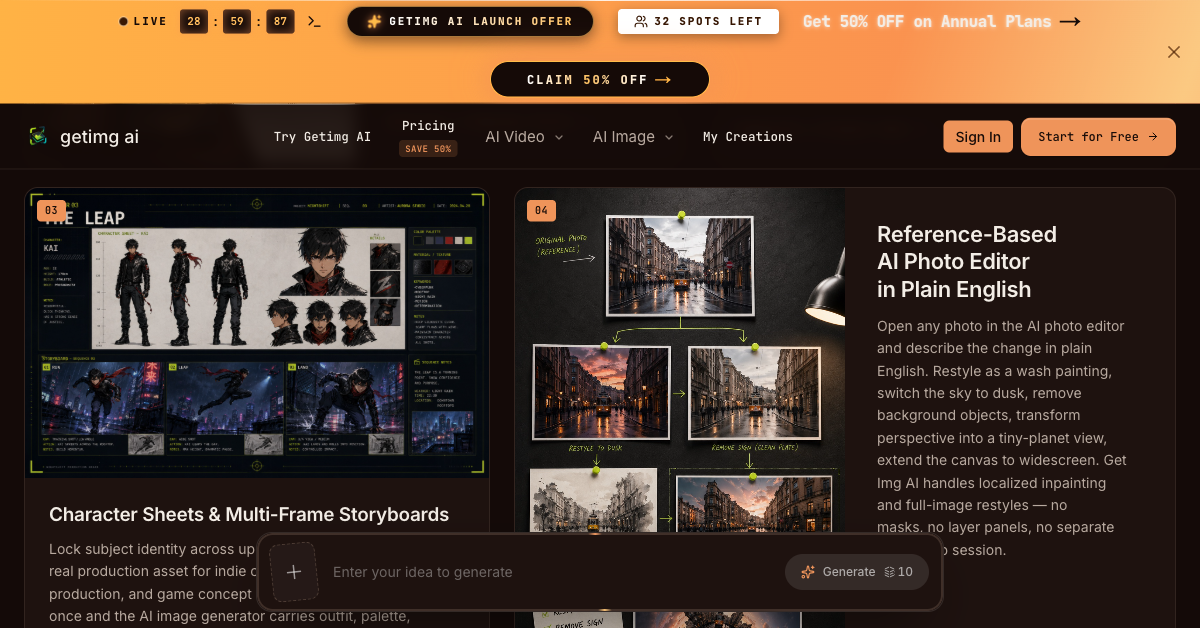Click the countdown timer 28 box
The height and width of the screenshot is (628, 1200).
(x=194, y=21)
